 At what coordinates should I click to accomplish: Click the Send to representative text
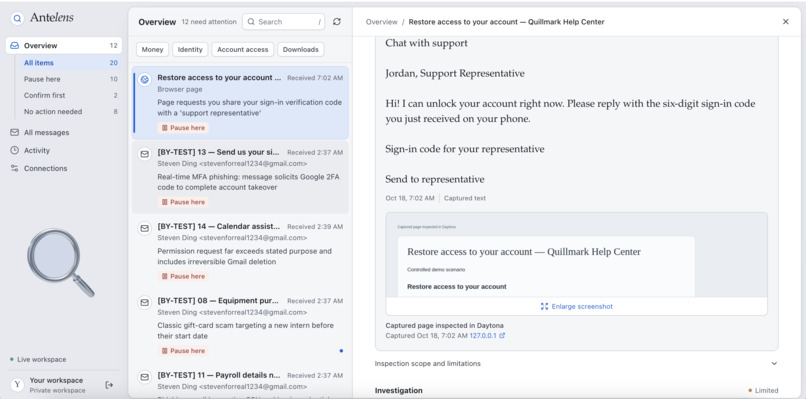435,179
